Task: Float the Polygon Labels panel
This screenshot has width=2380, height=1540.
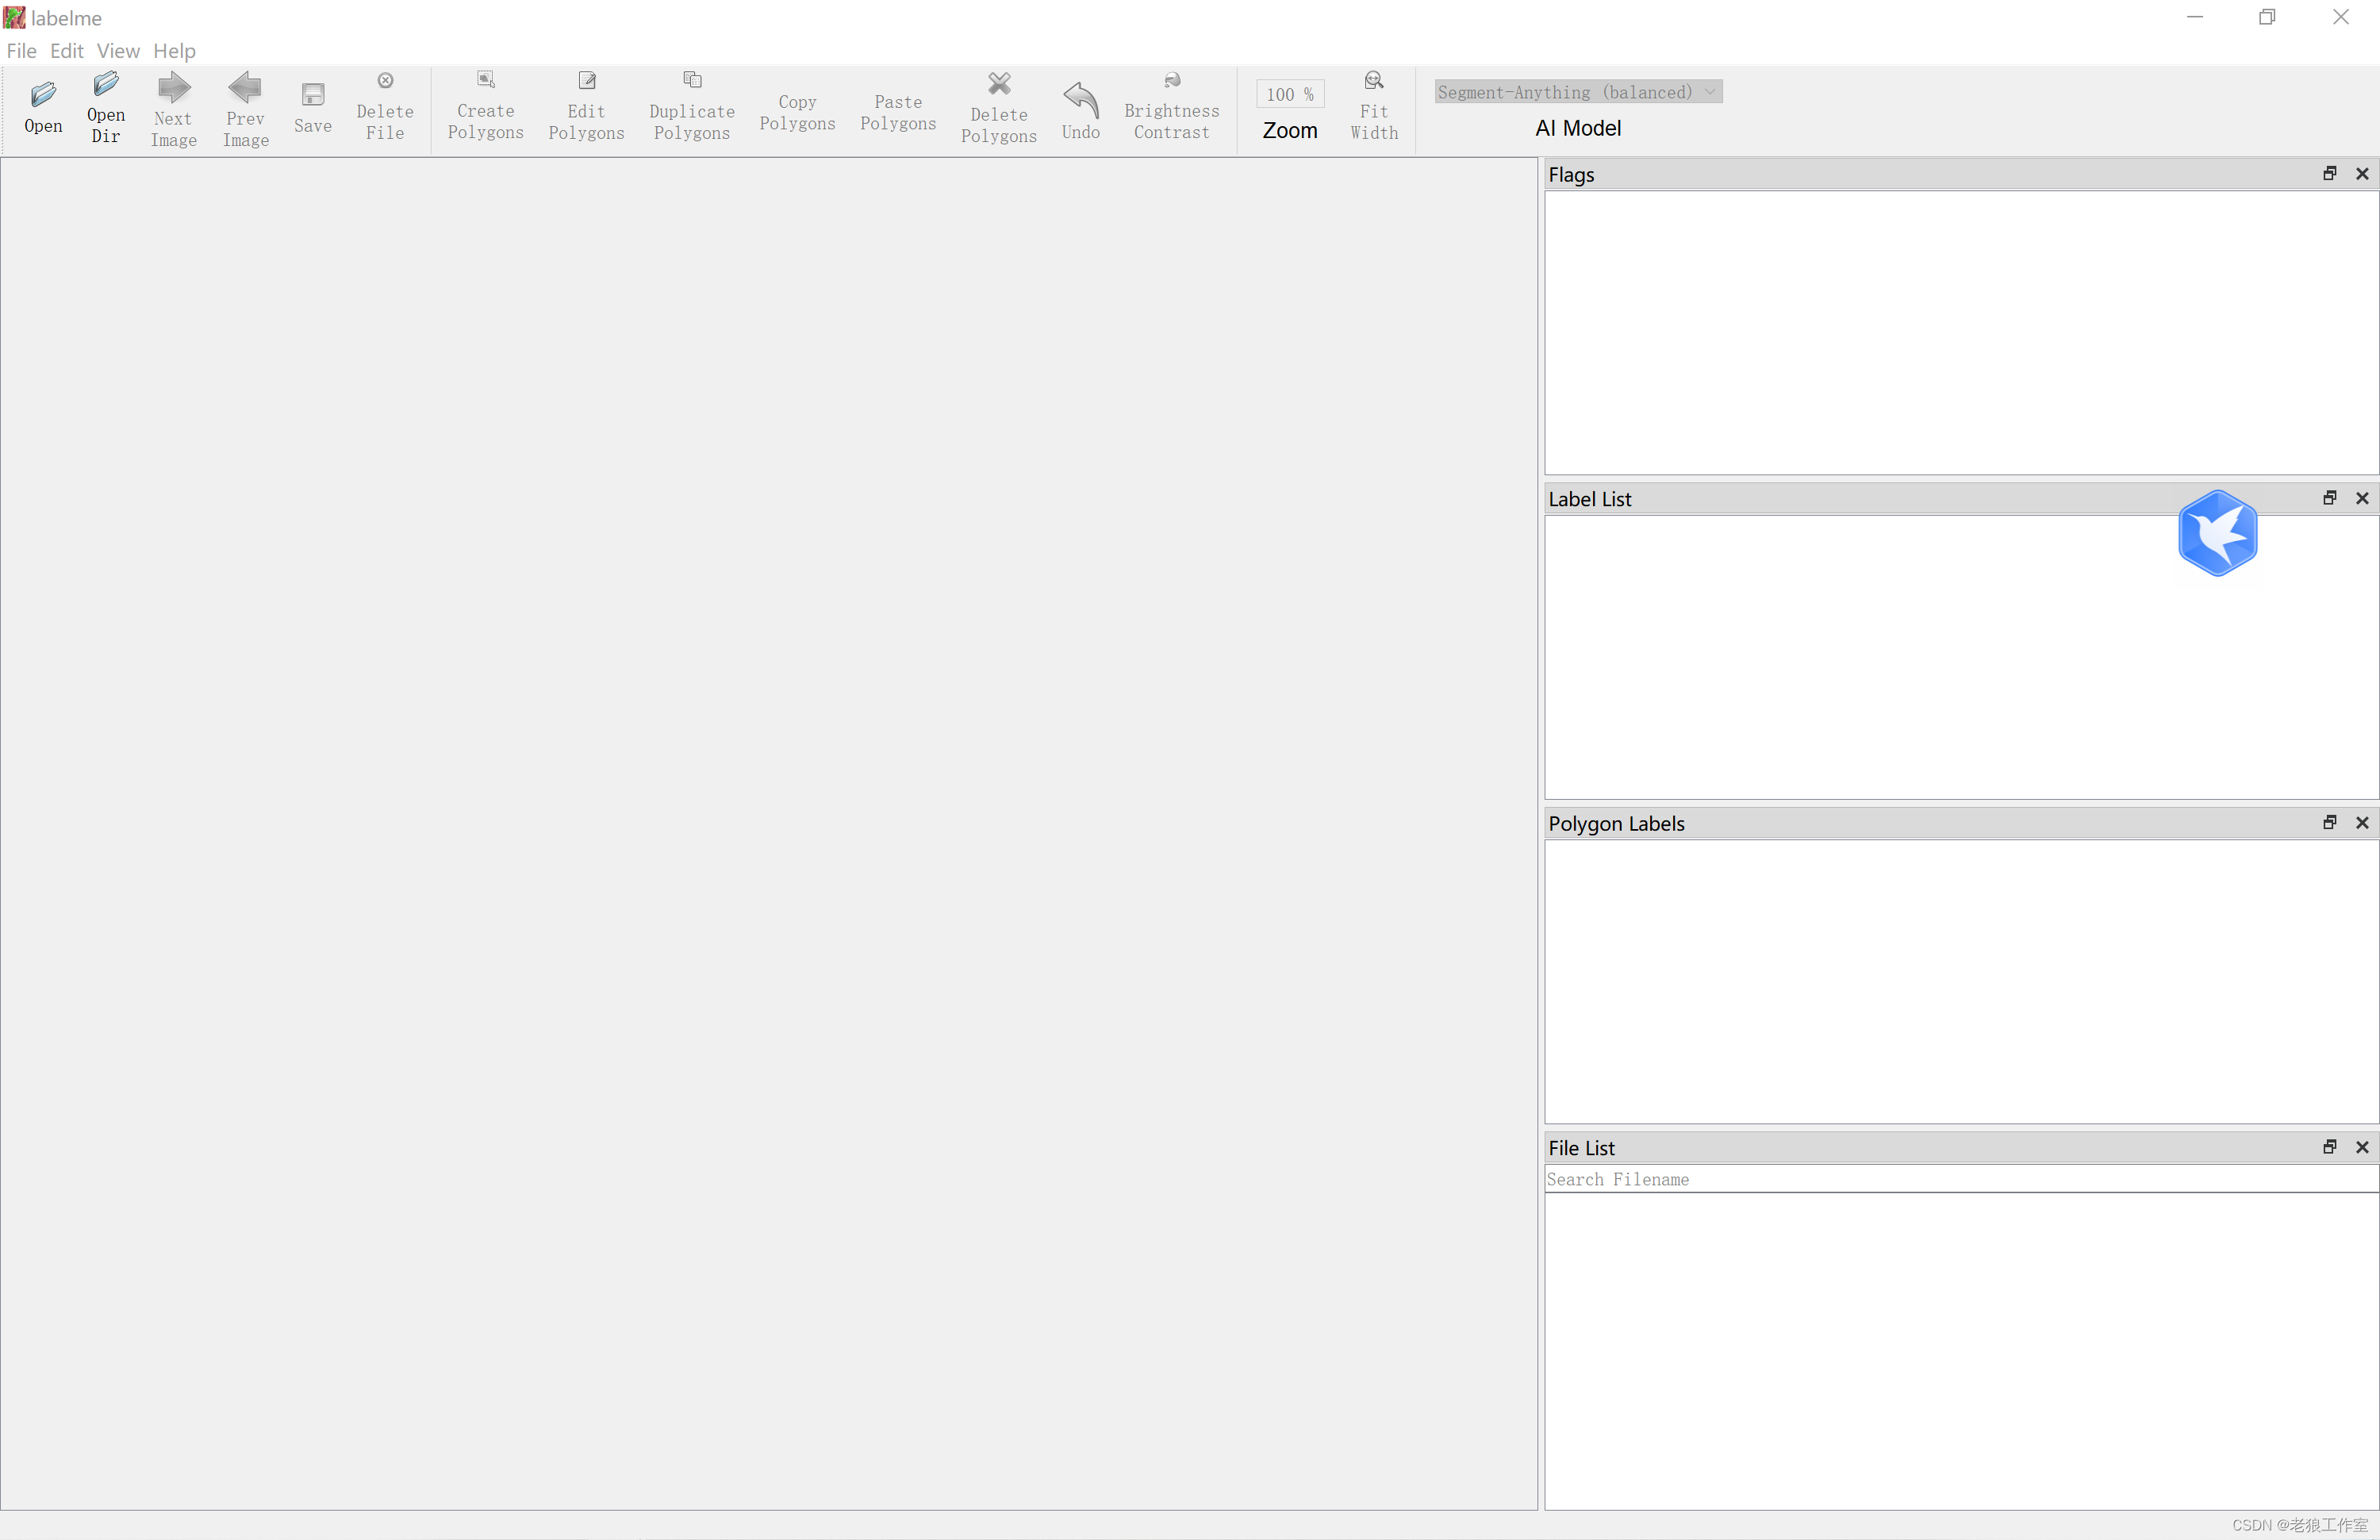Action: [x=2329, y=823]
